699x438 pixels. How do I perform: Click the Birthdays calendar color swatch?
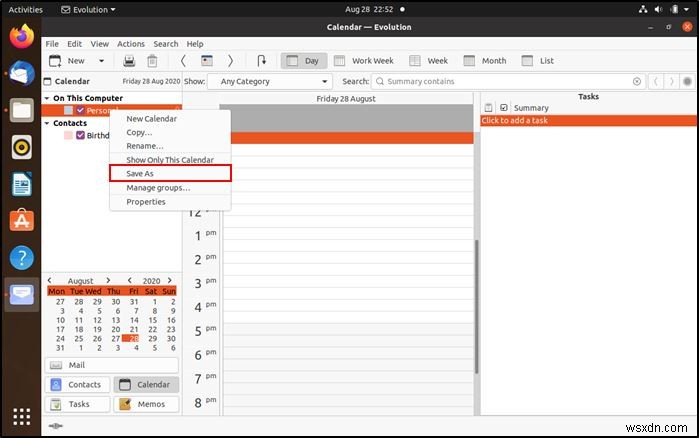pyautogui.click(x=68, y=135)
